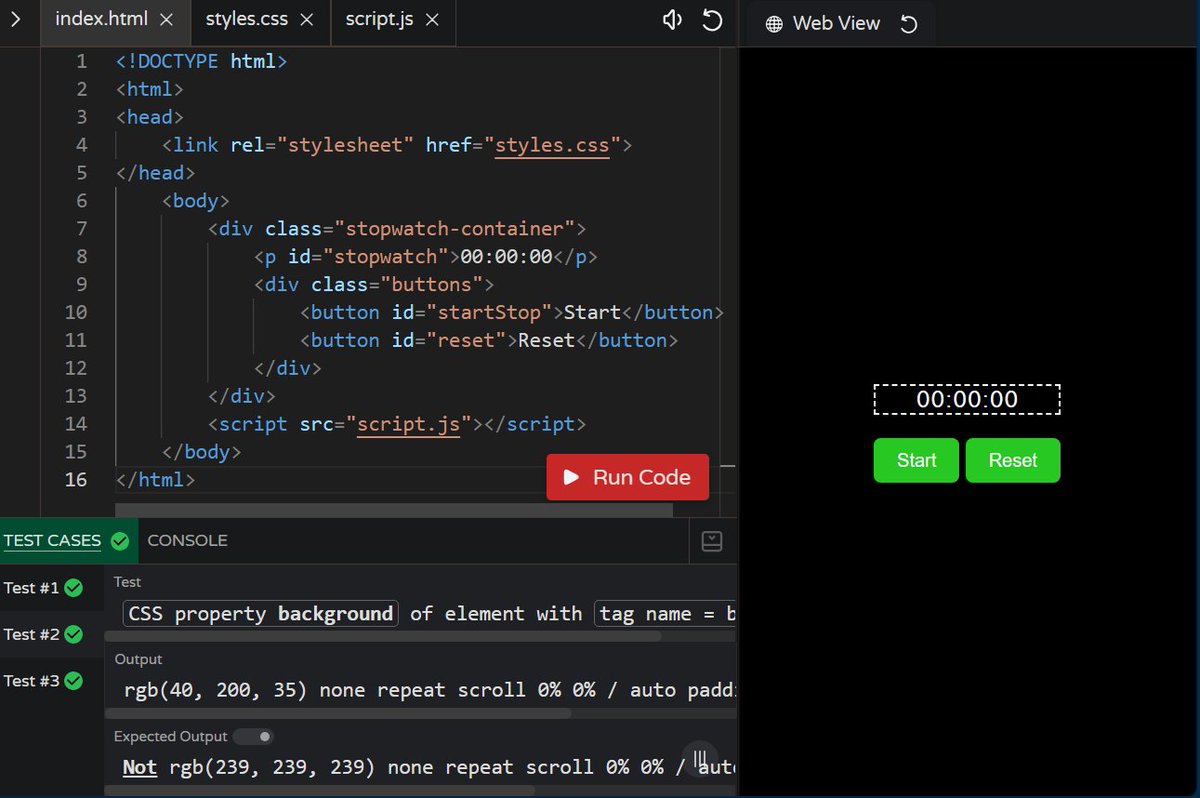1200x798 pixels.
Task: Refresh the Web View with its reload icon
Action: 908,23
